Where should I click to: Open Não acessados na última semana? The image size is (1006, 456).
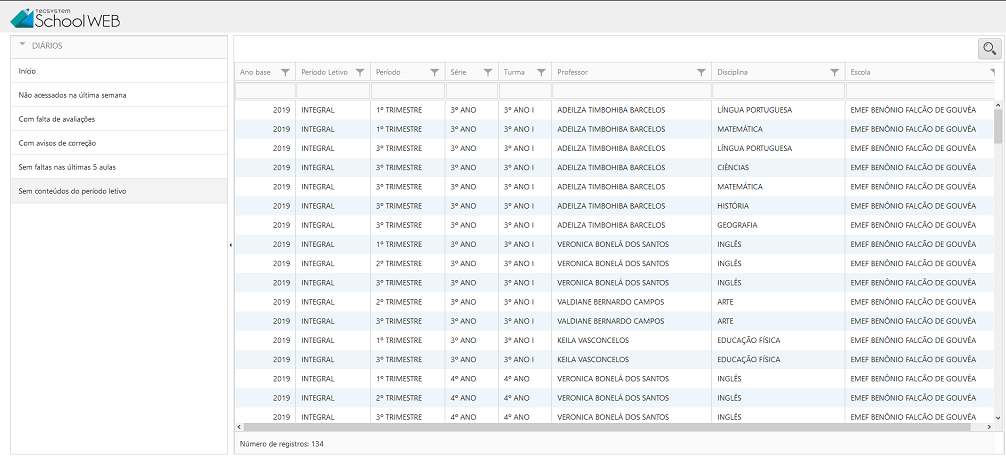click(x=72, y=95)
